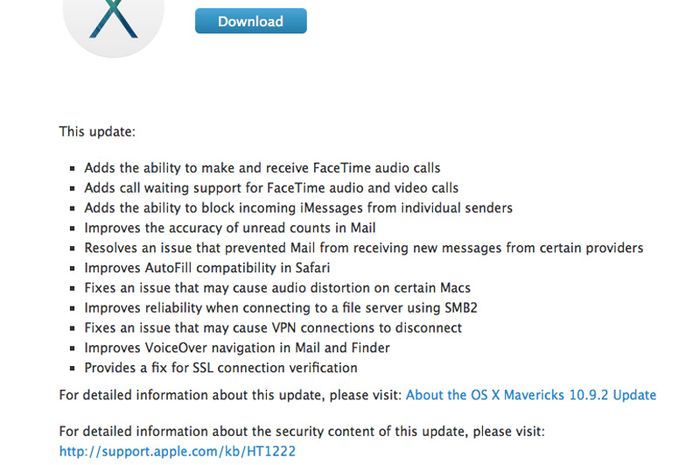Open the support.apple.com/kb/HT1222 link
Viewport: 700px width, 465px height.
(x=177, y=451)
